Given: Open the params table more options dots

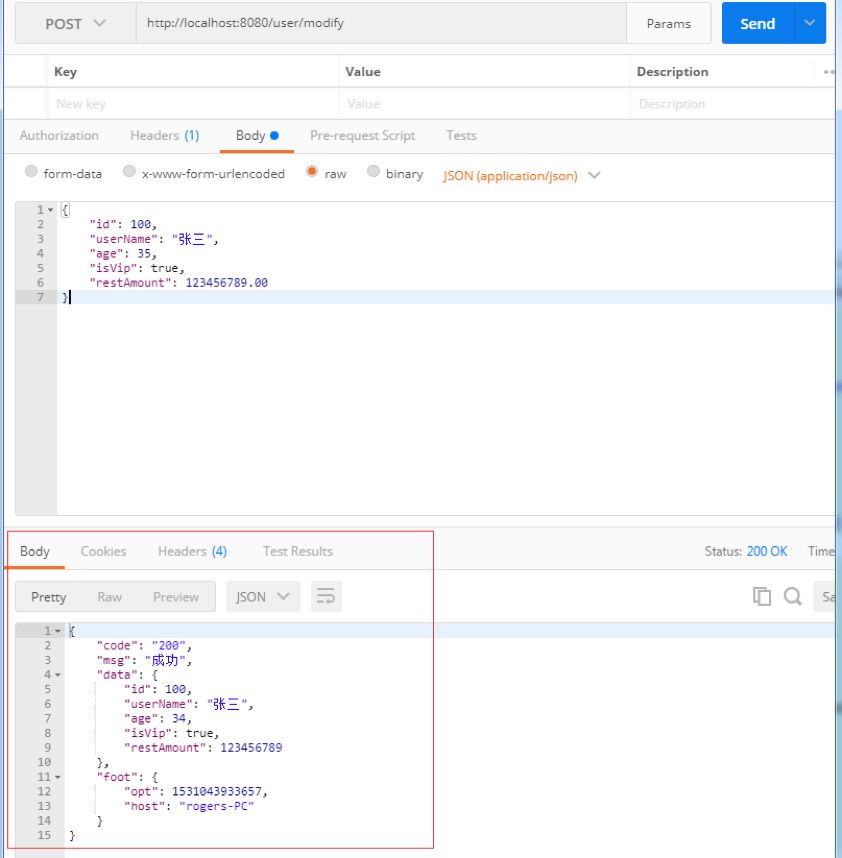Looking at the screenshot, I should [x=828, y=72].
